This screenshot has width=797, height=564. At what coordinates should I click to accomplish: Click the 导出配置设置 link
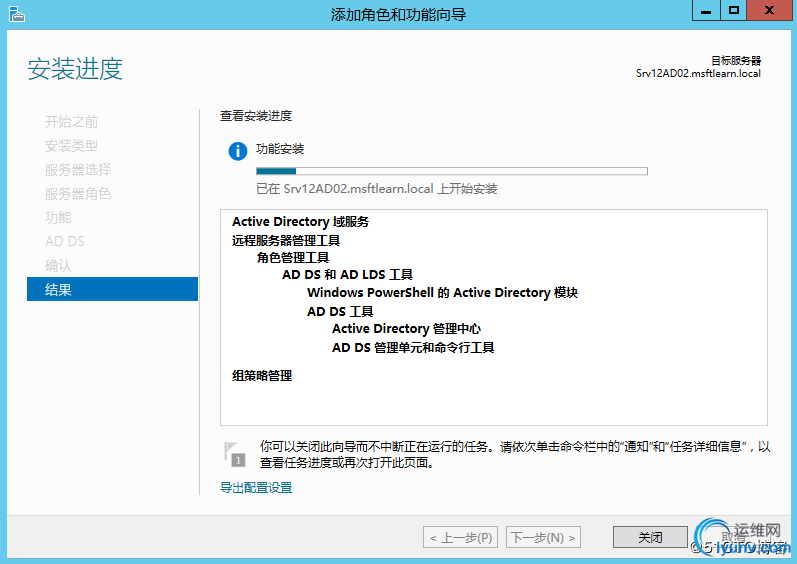click(x=256, y=488)
